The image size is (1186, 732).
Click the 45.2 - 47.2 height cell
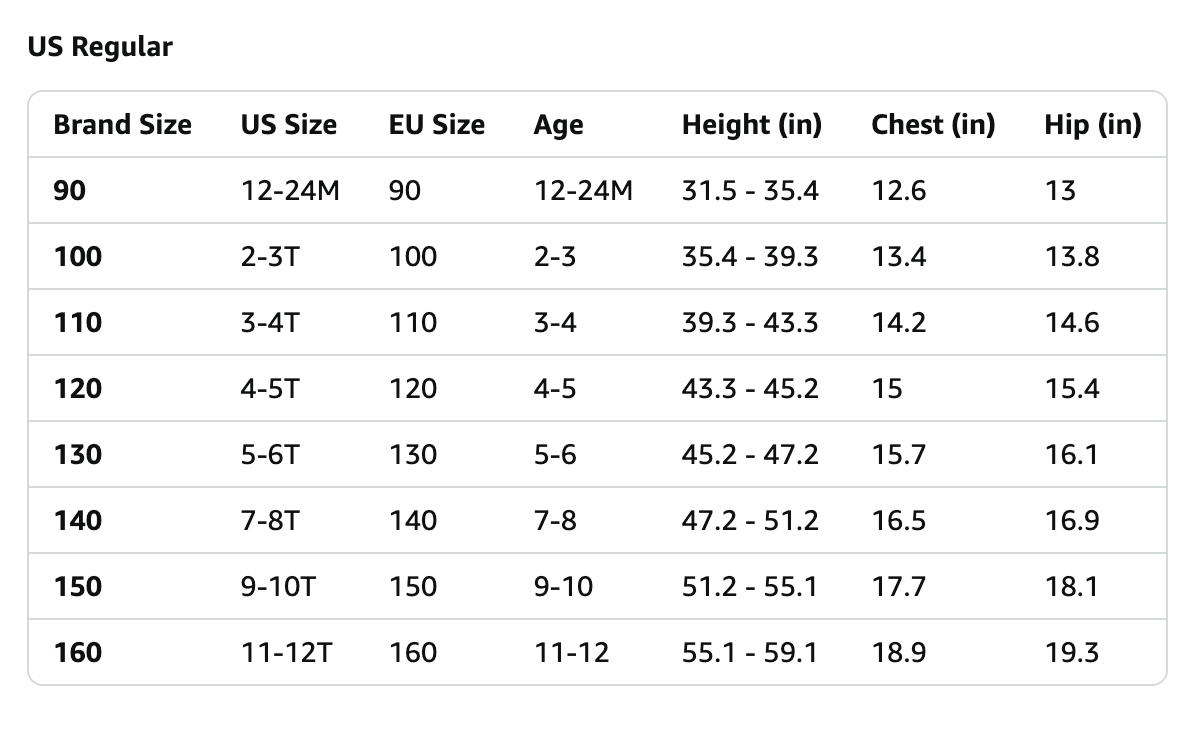(750, 454)
